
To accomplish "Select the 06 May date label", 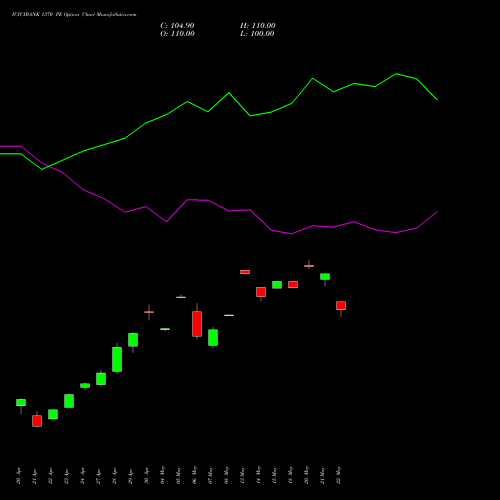I will 195,475.
